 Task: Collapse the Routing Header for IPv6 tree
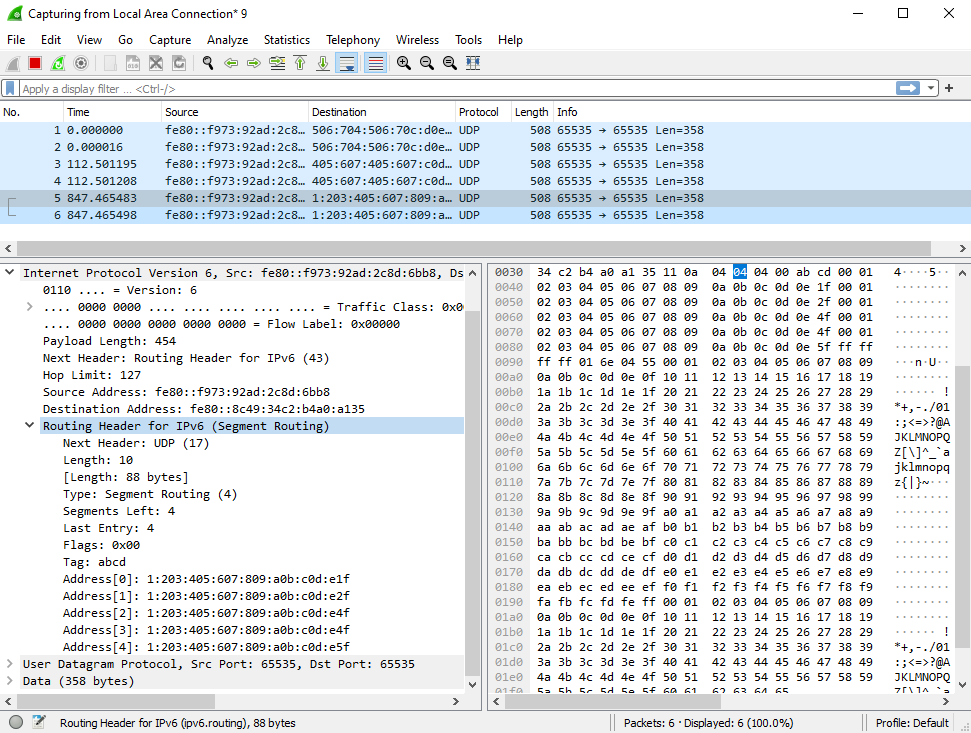point(31,425)
